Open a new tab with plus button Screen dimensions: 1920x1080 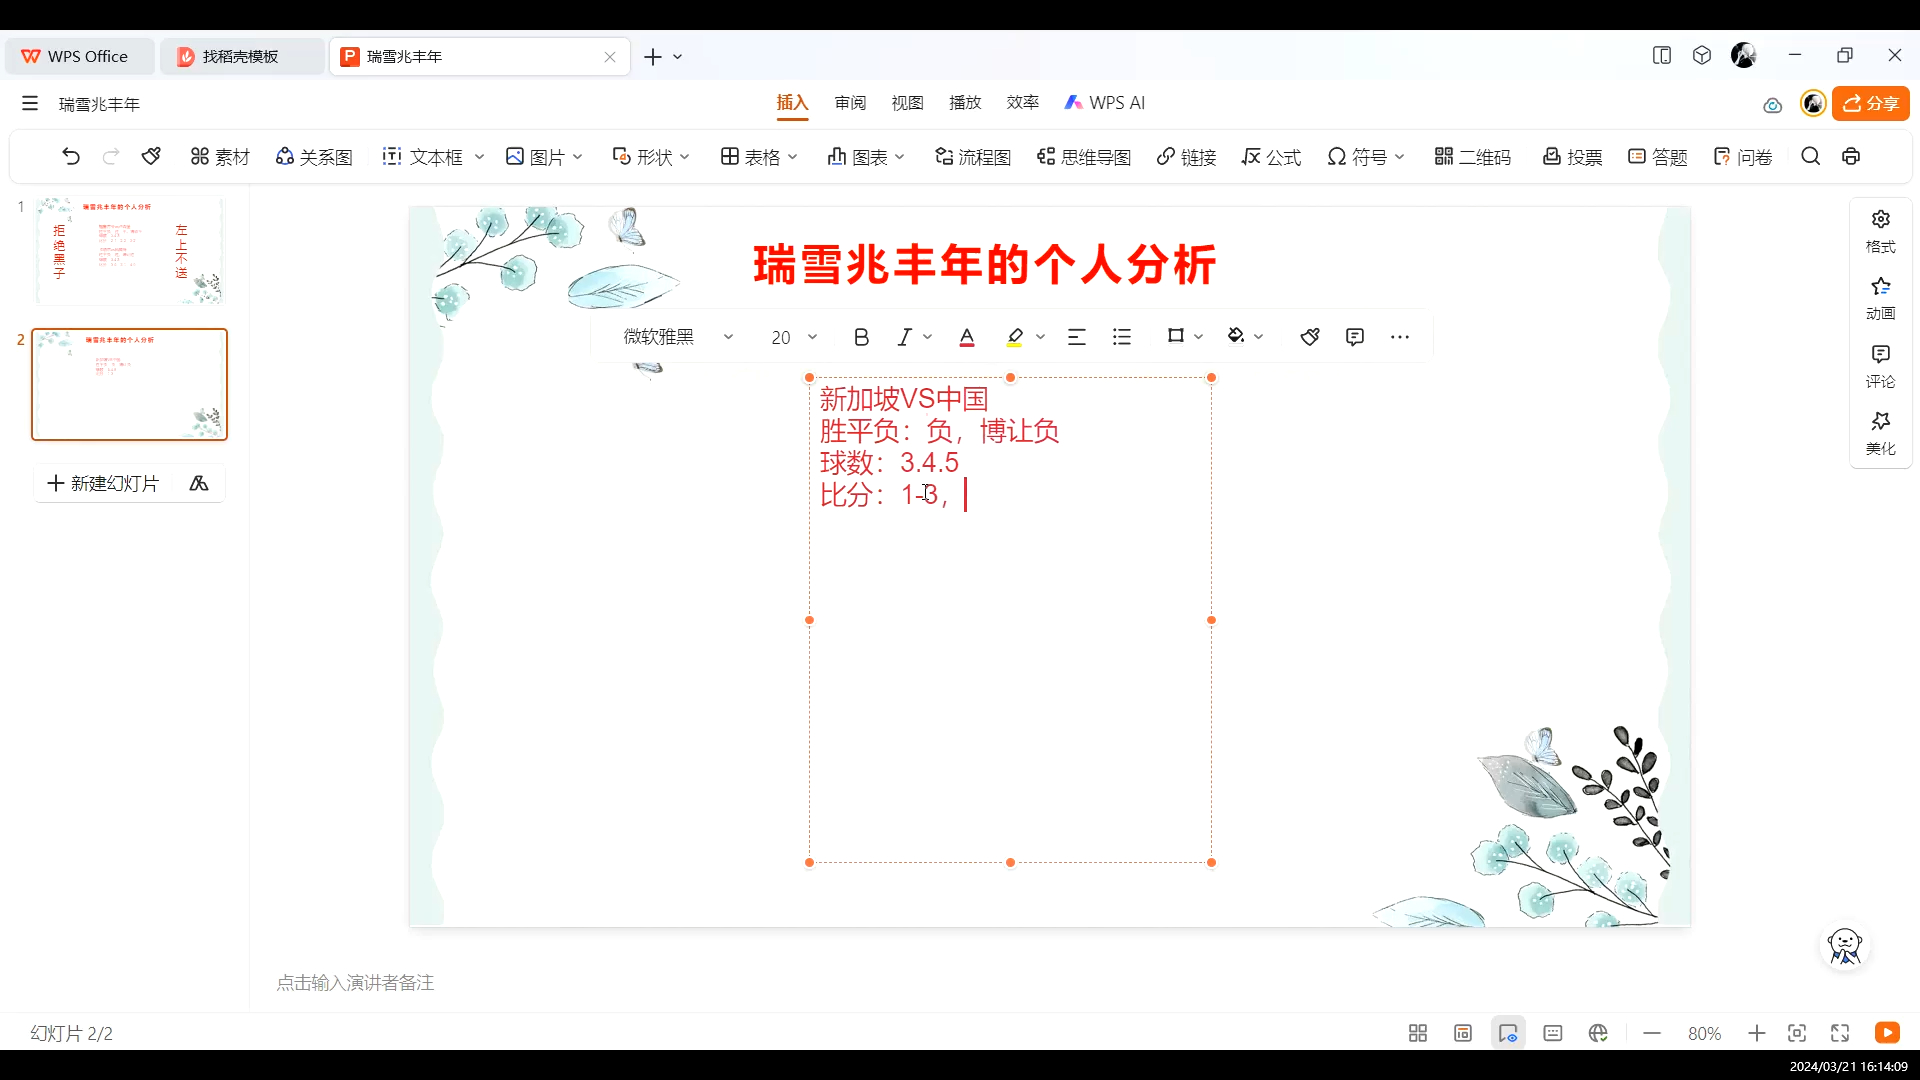[x=653, y=57]
